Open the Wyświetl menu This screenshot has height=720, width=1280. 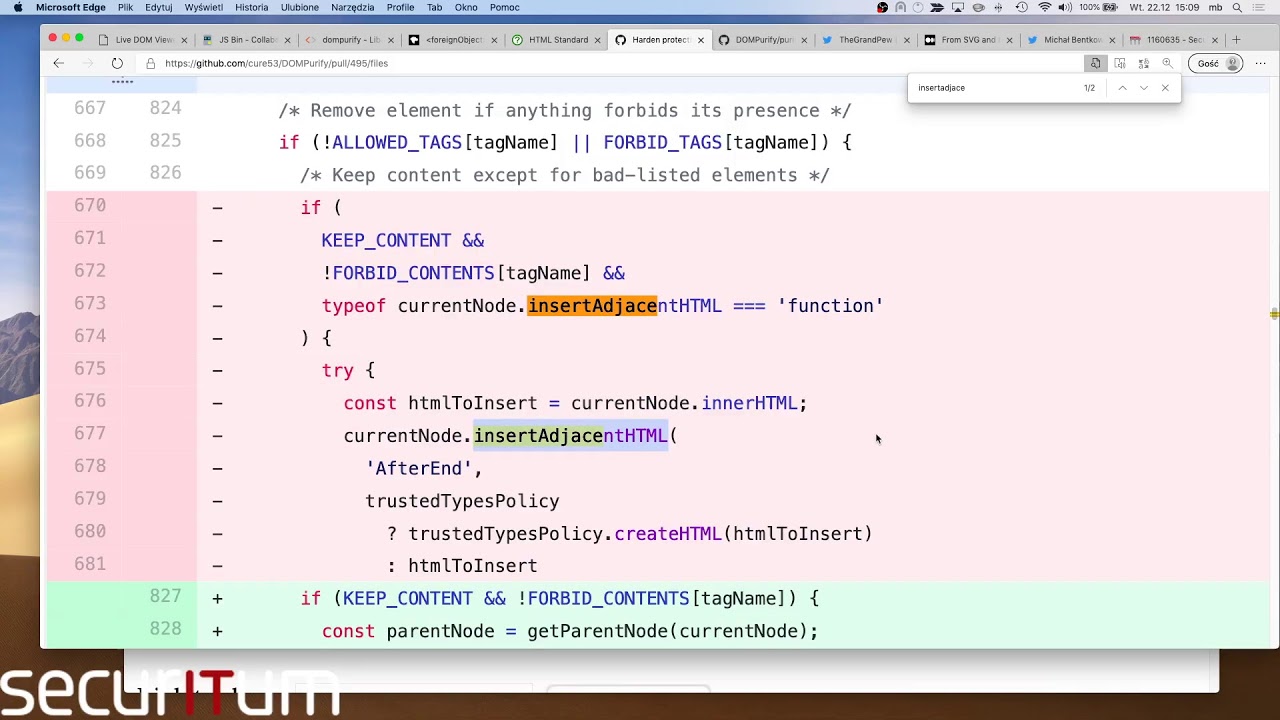click(204, 7)
